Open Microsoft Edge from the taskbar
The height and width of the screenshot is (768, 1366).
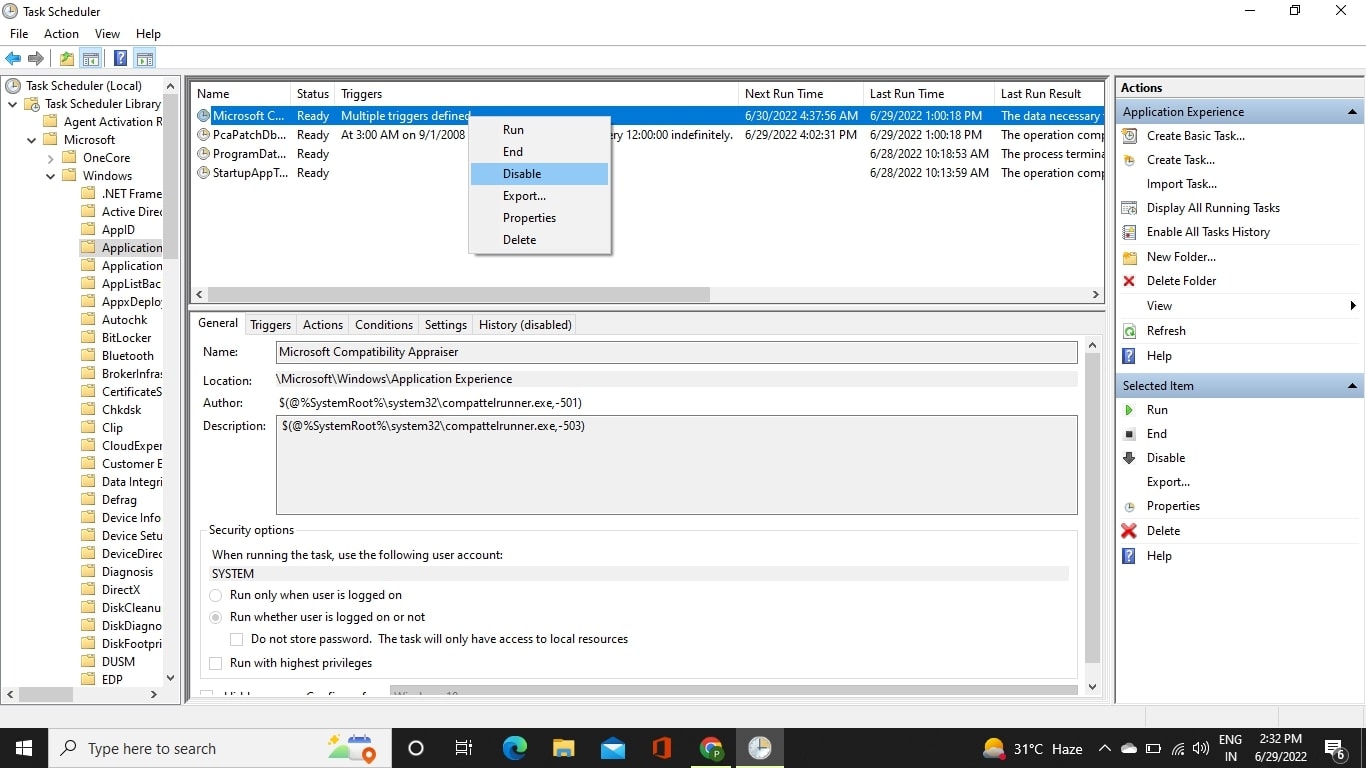515,748
